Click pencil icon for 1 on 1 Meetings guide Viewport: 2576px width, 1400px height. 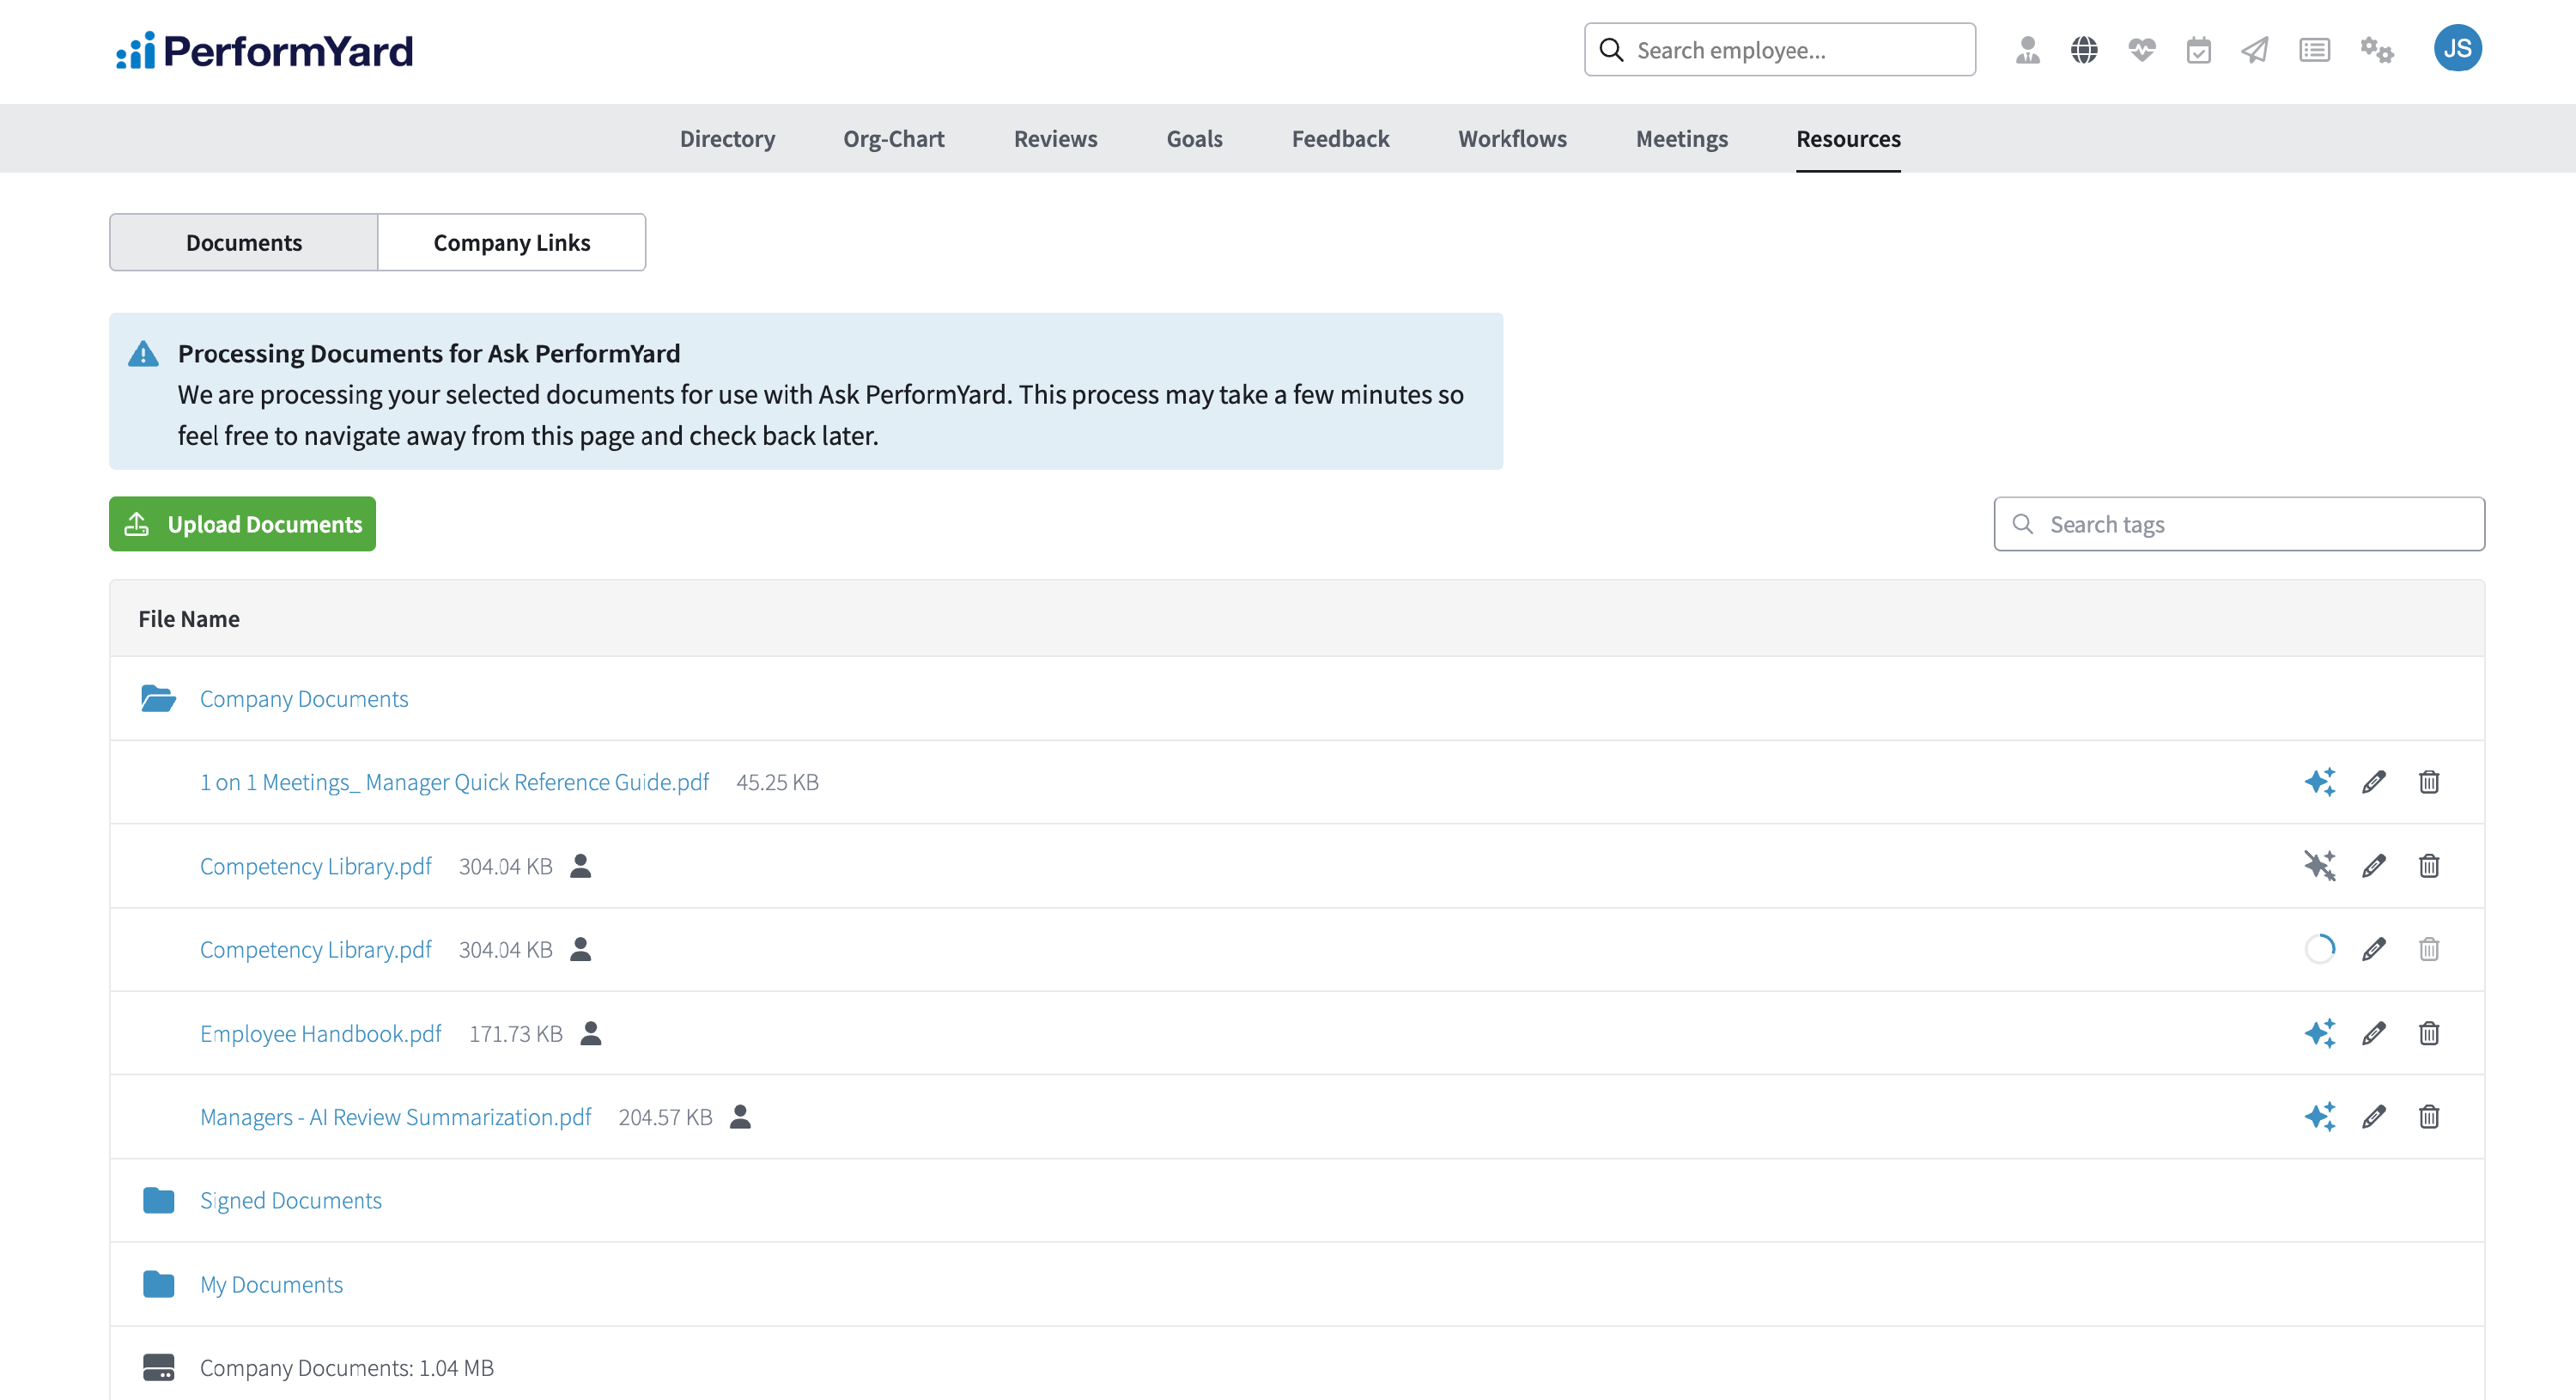click(x=2374, y=781)
